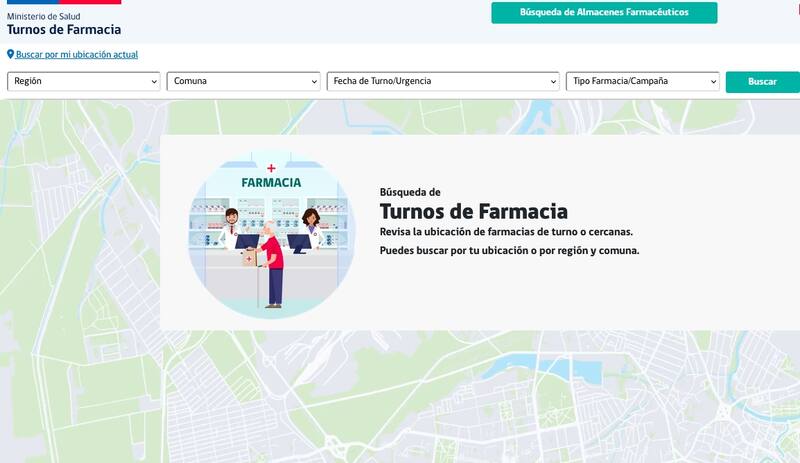The width and height of the screenshot is (800, 463).
Task: Click the FARMACIA sign in the illustration
Action: point(271,183)
